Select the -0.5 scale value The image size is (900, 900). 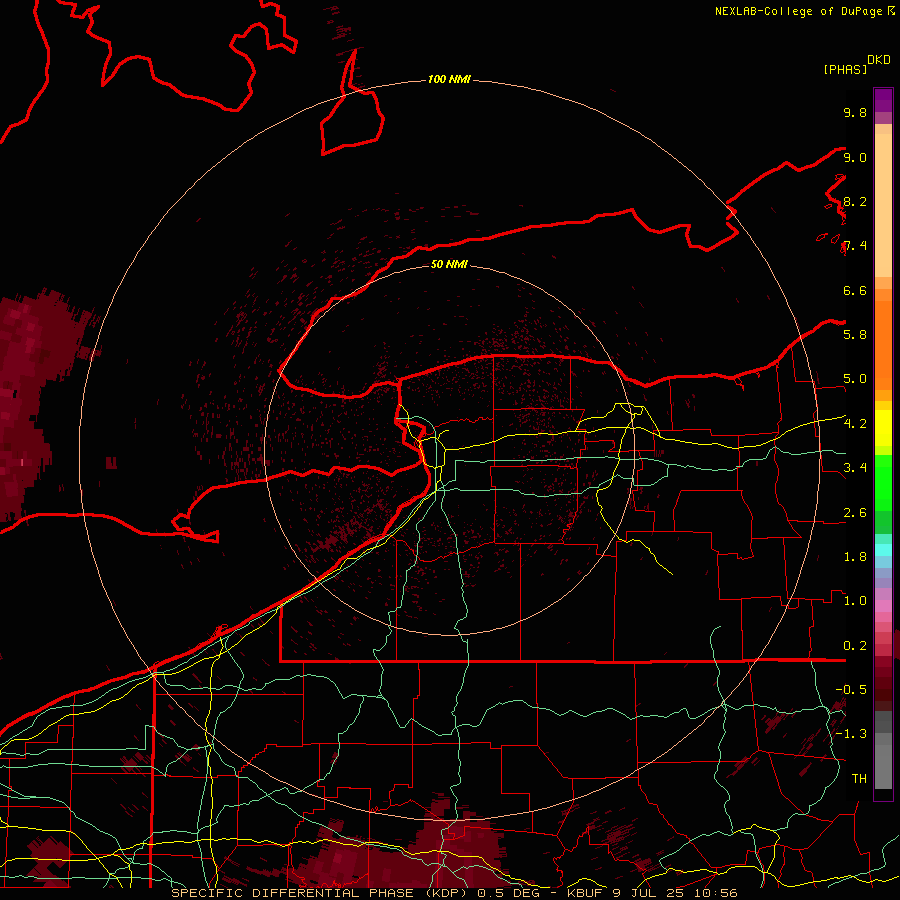tap(851, 690)
